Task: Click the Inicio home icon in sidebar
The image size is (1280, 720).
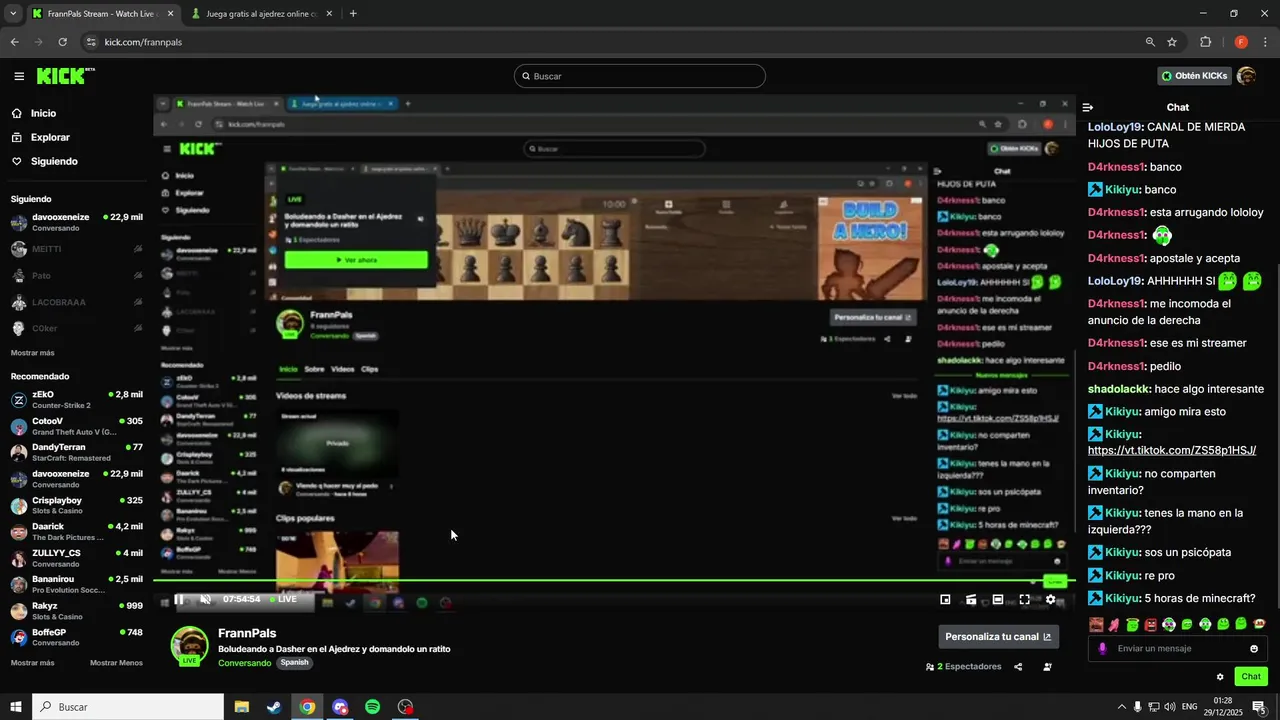Action: (x=17, y=113)
